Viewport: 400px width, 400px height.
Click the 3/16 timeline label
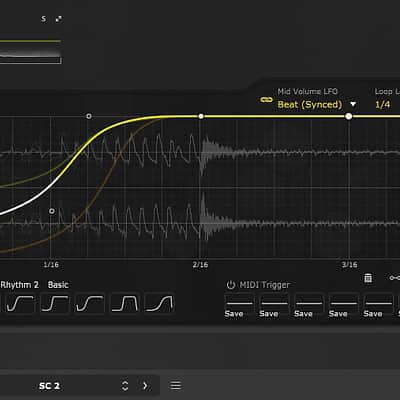click(x=349, y=265)
